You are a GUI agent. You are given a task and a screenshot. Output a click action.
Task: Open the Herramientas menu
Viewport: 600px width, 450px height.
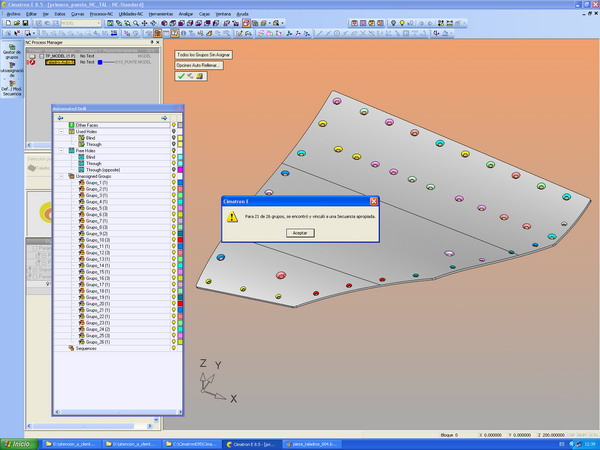tap(160, 13)
